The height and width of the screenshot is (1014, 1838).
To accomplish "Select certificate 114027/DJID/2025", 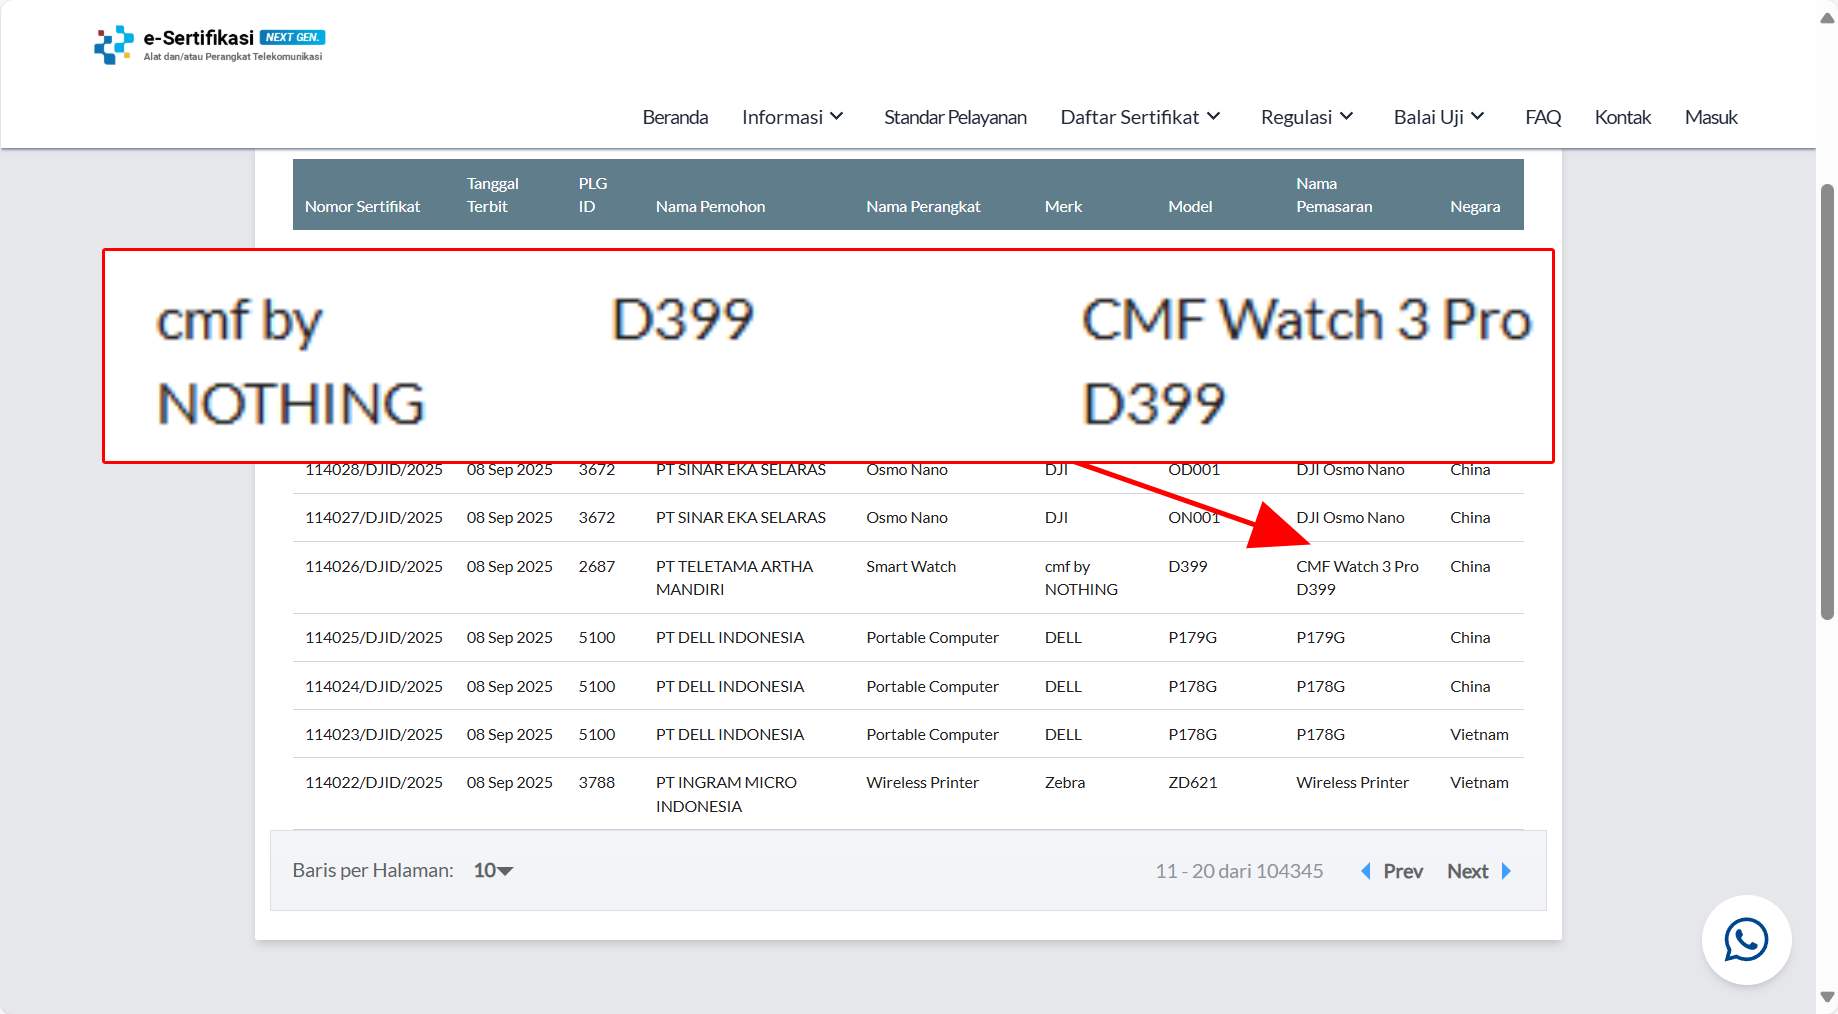I will pyautogui.click(x=373, y=517).
